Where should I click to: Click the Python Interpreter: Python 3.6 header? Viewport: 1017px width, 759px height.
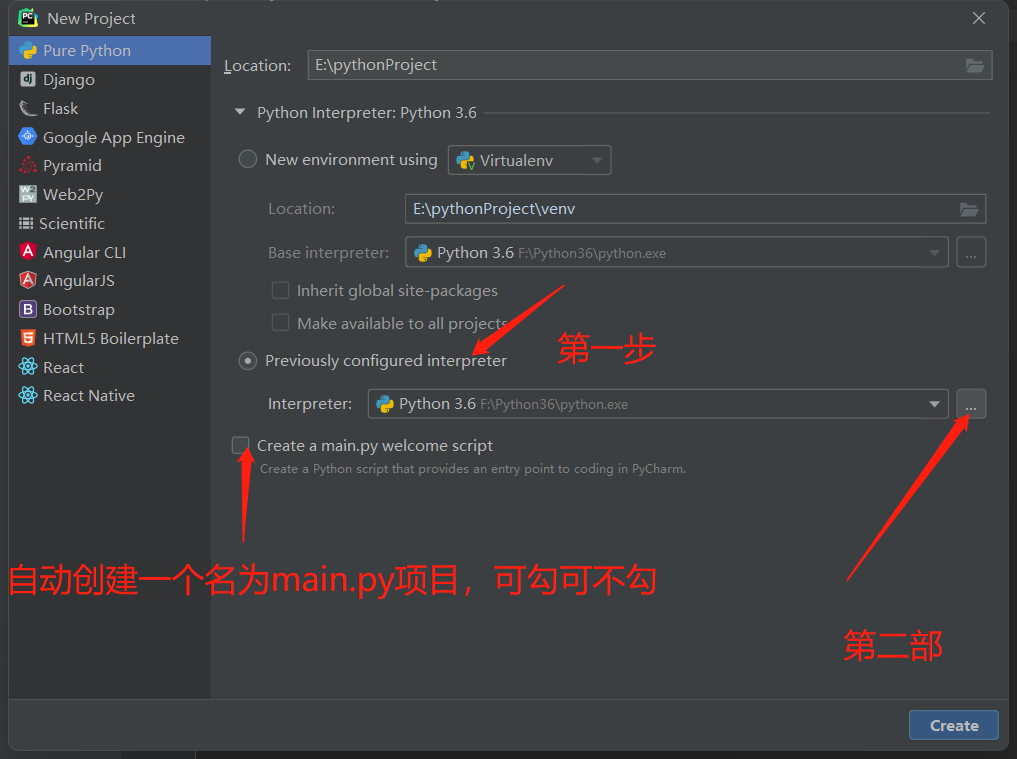(366, 113)
